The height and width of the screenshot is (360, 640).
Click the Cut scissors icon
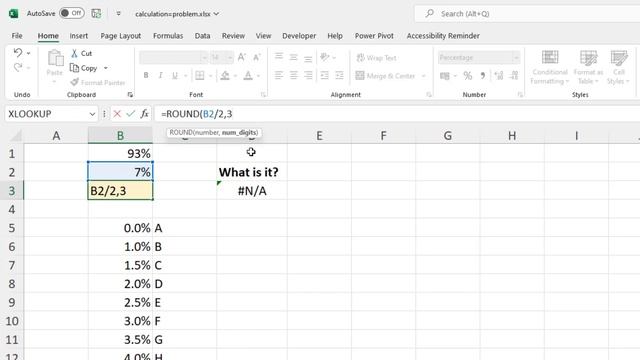tap(74, 53)
